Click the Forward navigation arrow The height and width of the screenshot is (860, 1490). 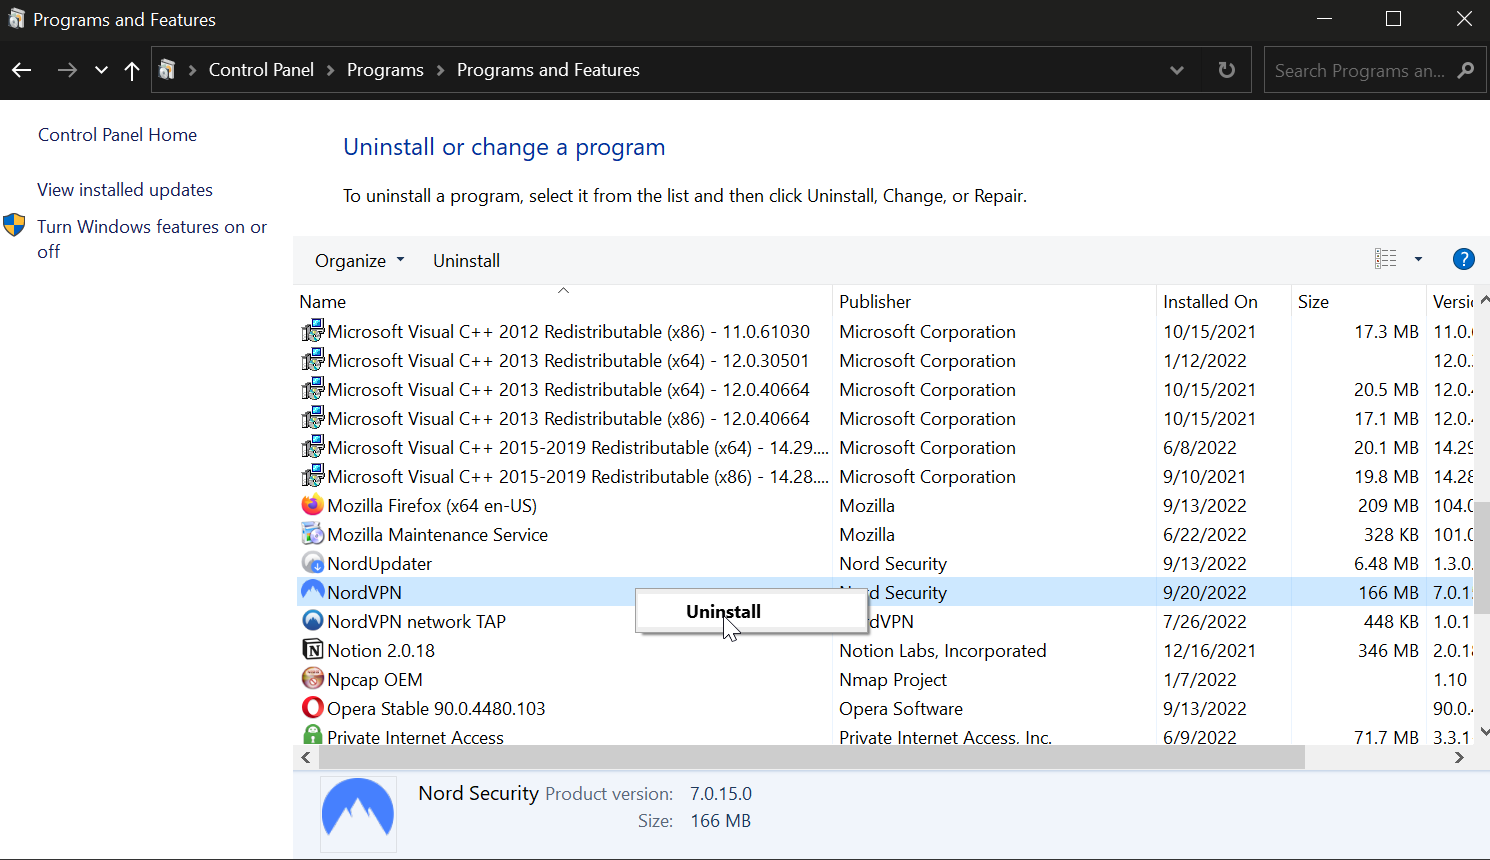[67, 70]
